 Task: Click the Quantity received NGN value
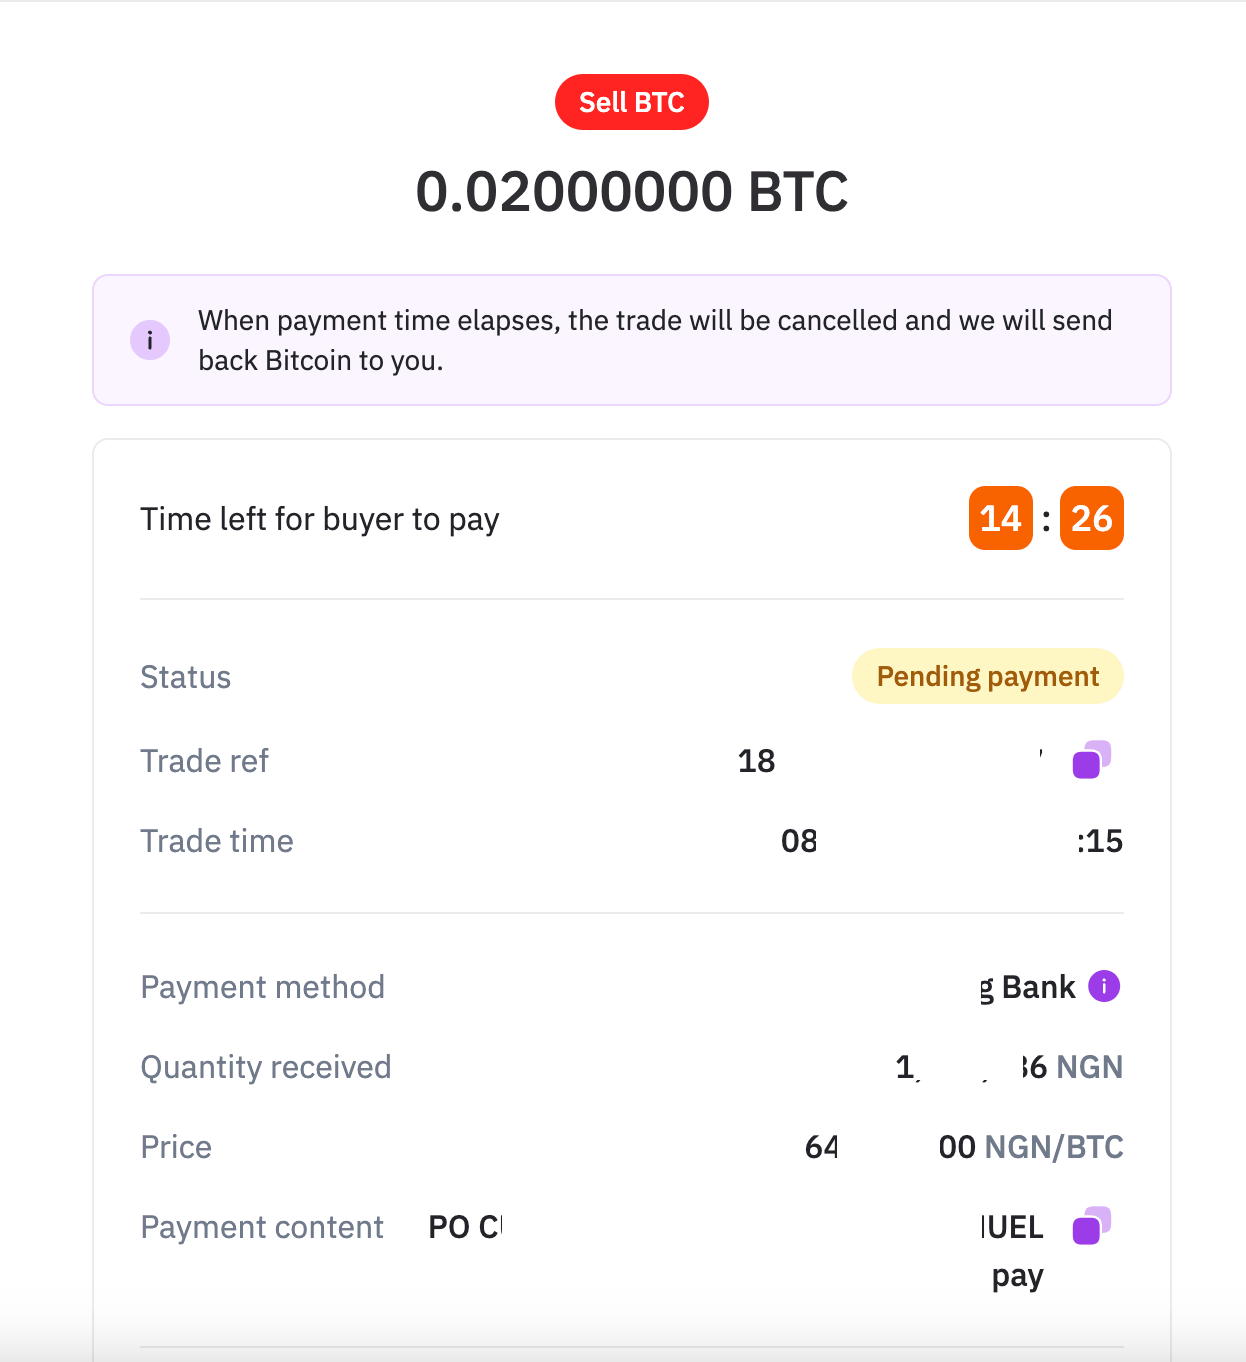pos(1009,1067)
